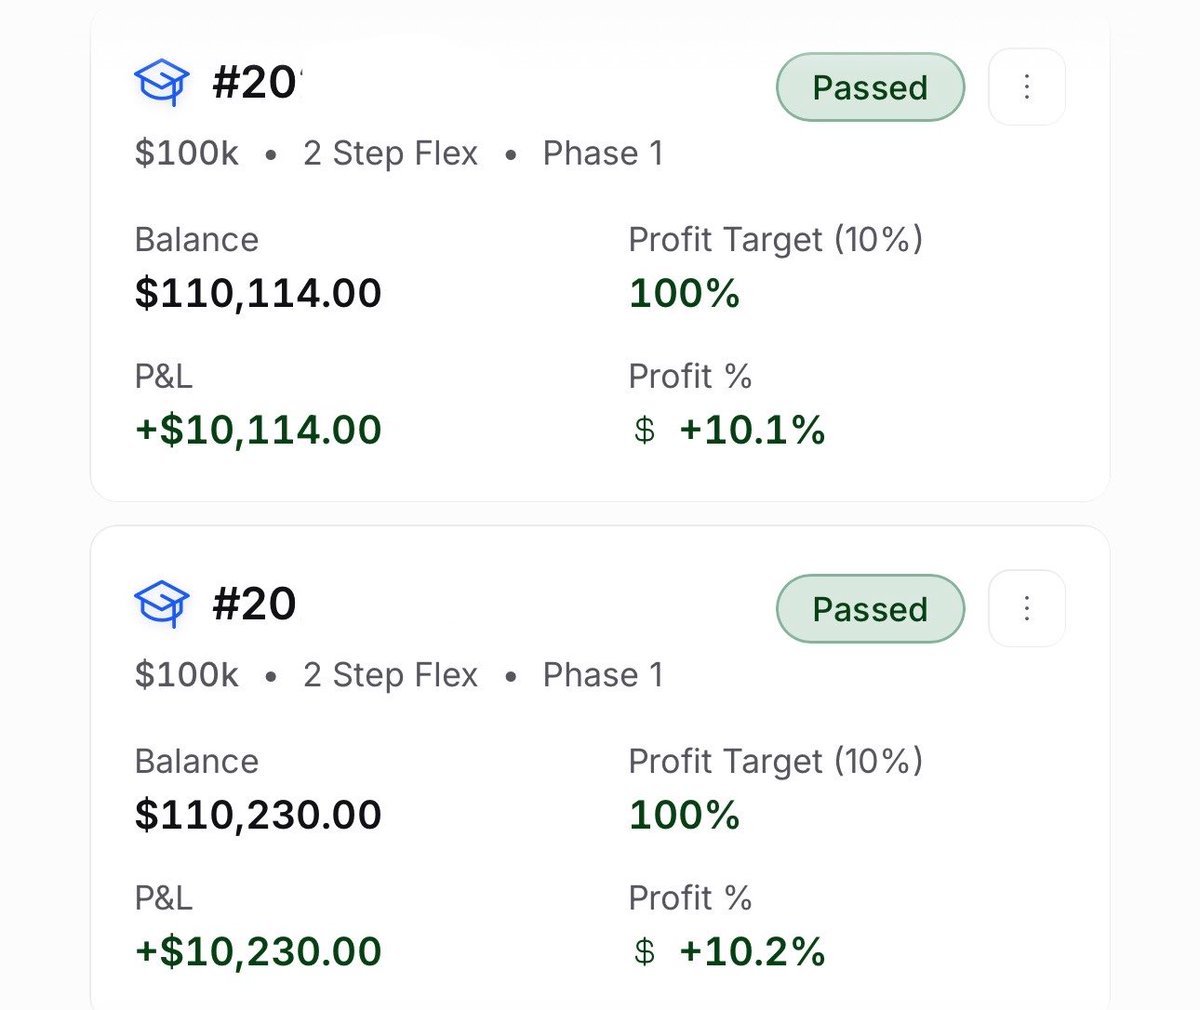Screen dimensions: 1200x1010
Task: Click the +10.2% profit percentage
Action: (752, 952)
